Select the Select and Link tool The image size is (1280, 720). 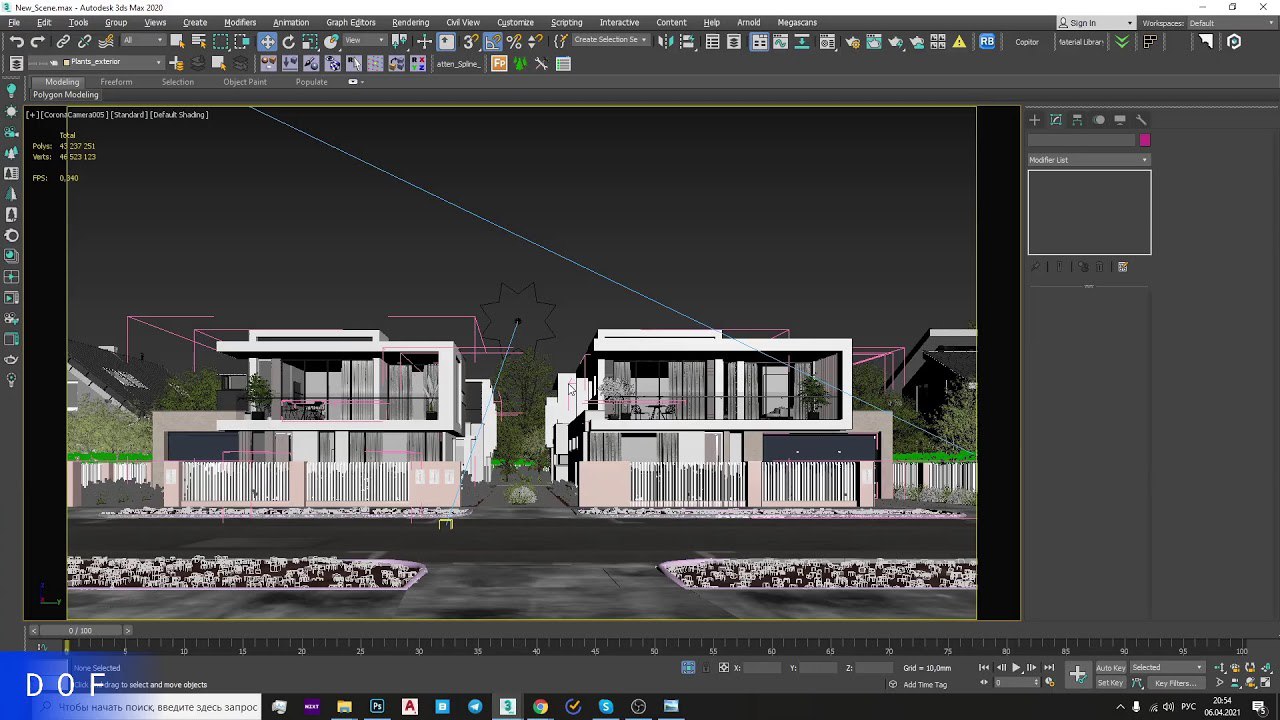[x=62, y=41]
